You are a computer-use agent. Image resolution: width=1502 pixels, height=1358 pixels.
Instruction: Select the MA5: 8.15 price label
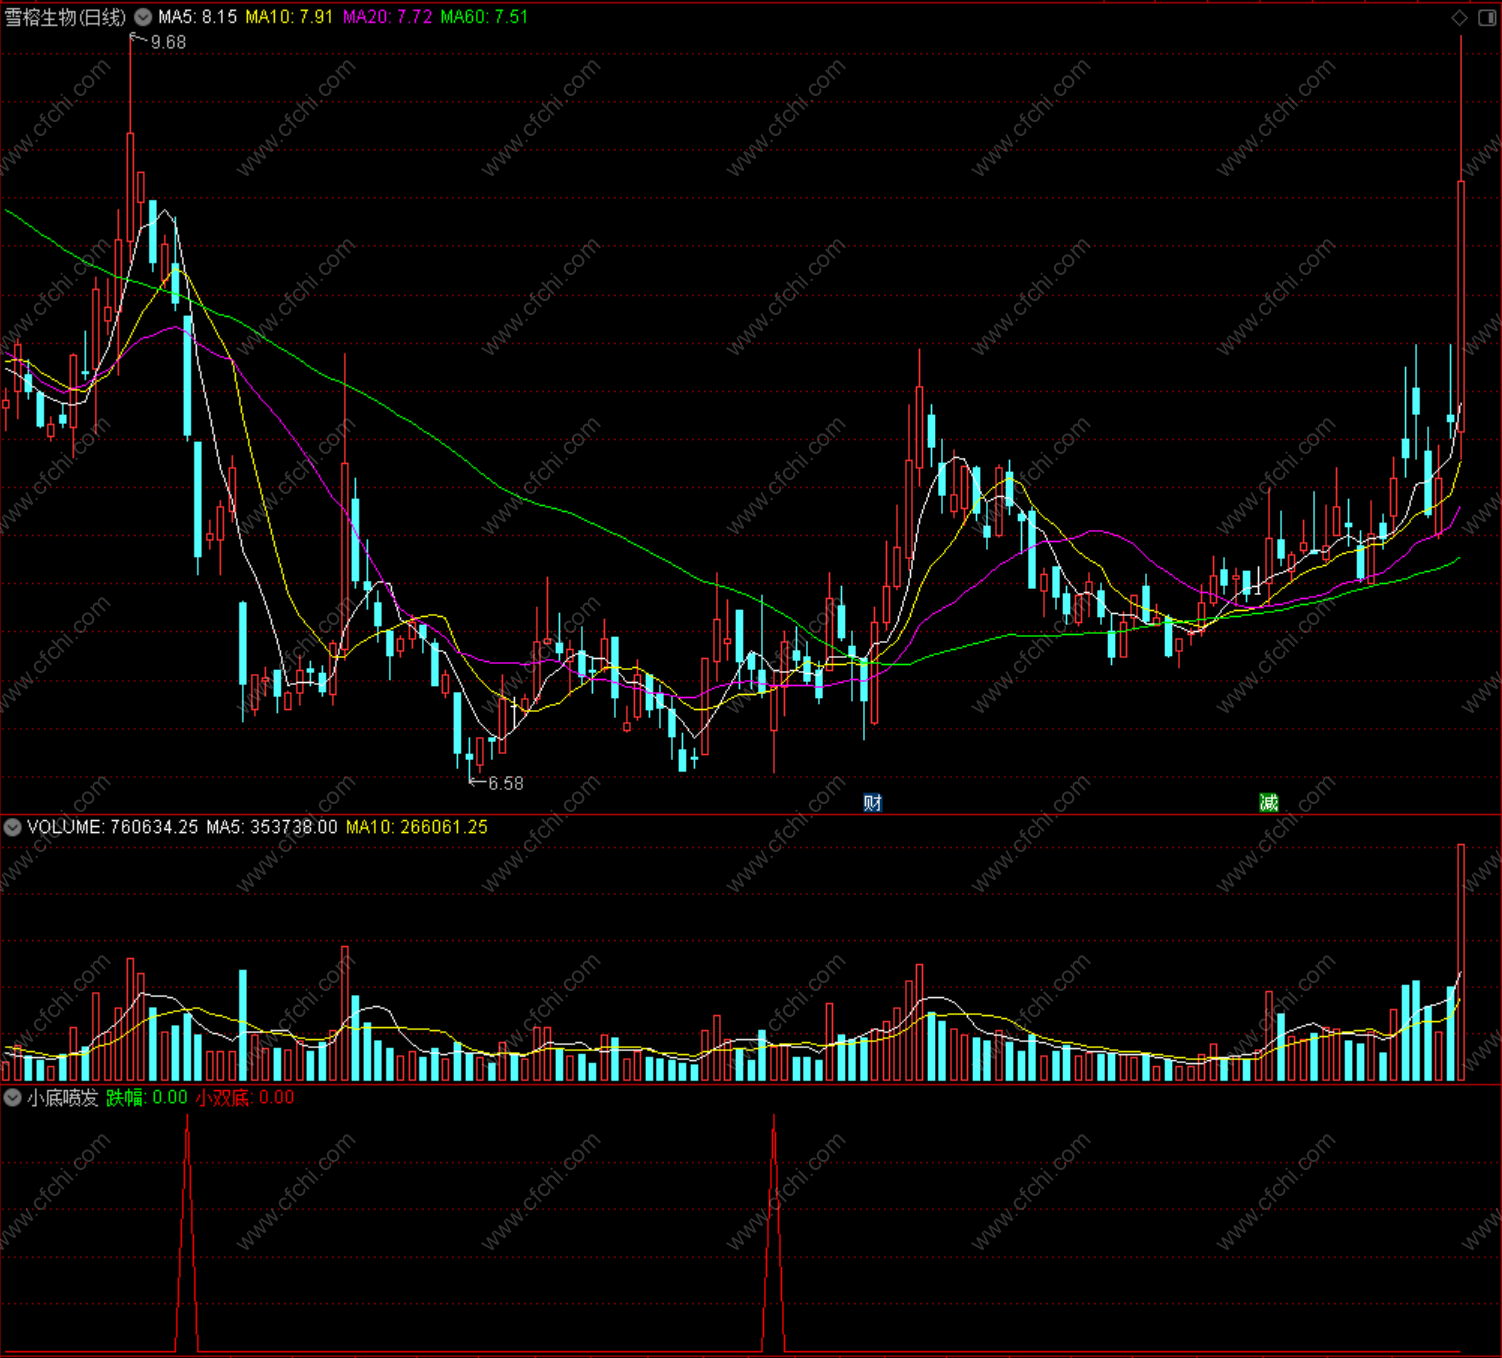pos(198,17)
